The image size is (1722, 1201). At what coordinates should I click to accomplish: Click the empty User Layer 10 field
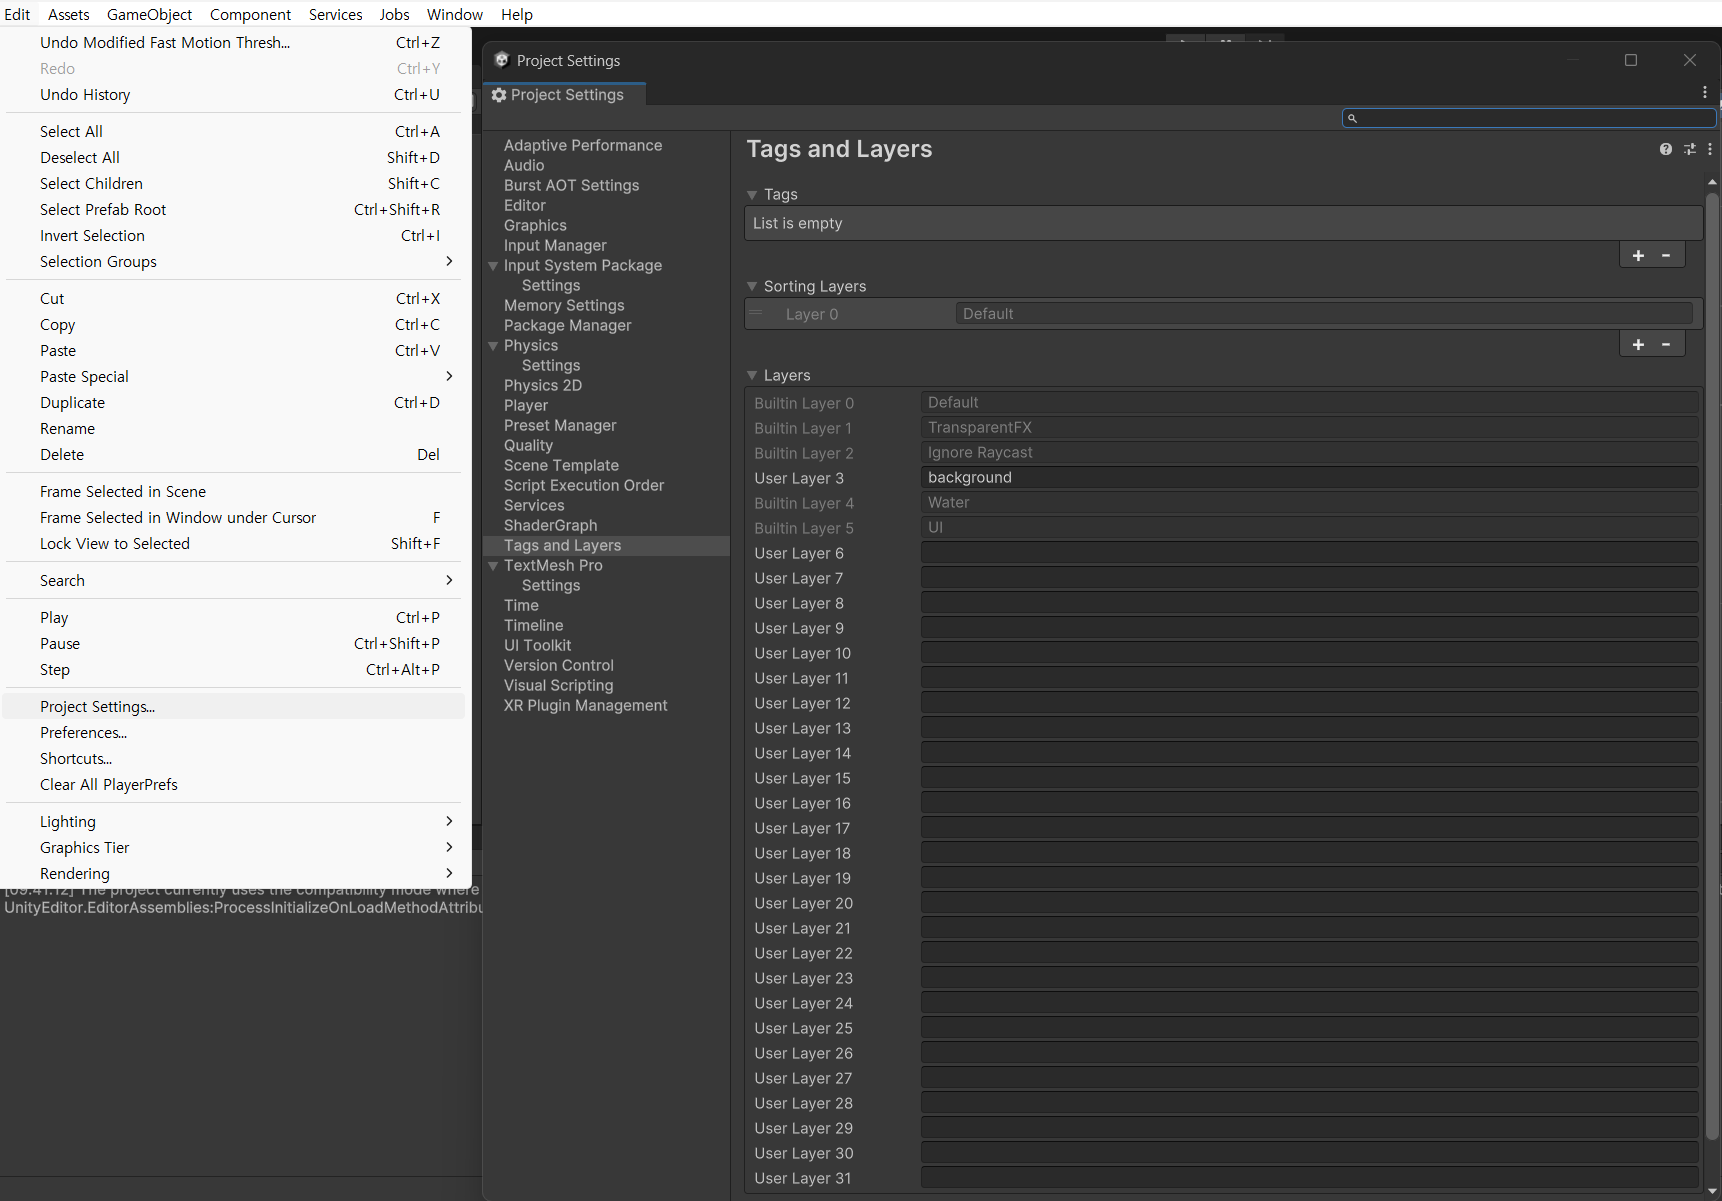(1309, 653)
